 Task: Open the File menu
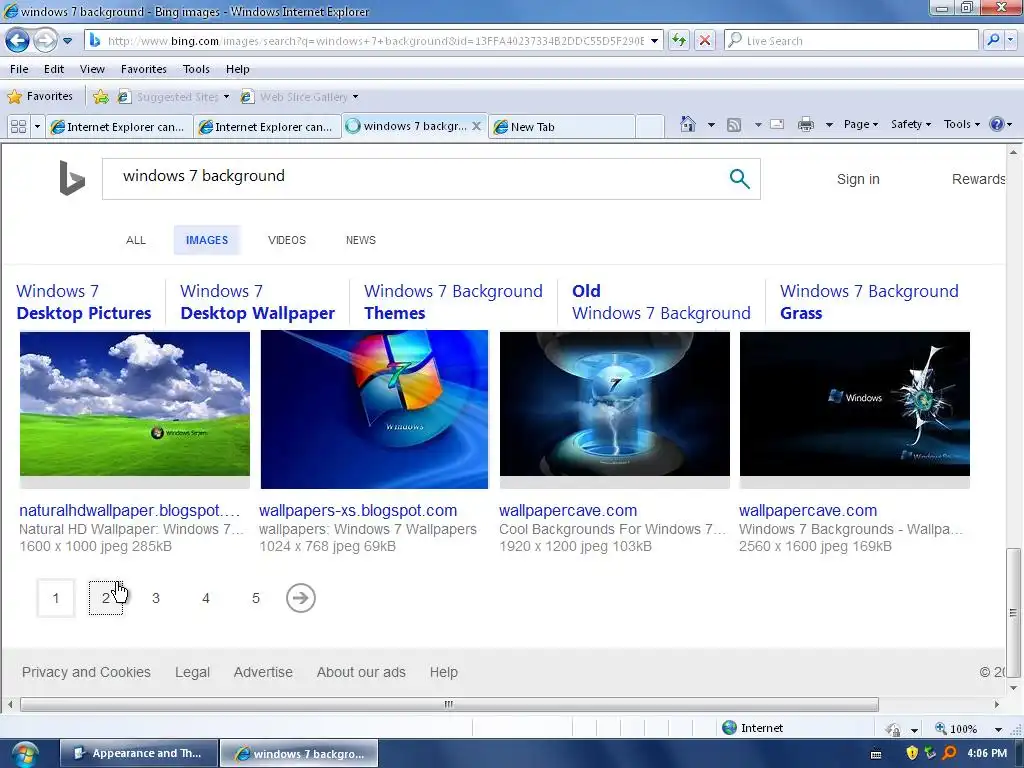click(19, 69)
